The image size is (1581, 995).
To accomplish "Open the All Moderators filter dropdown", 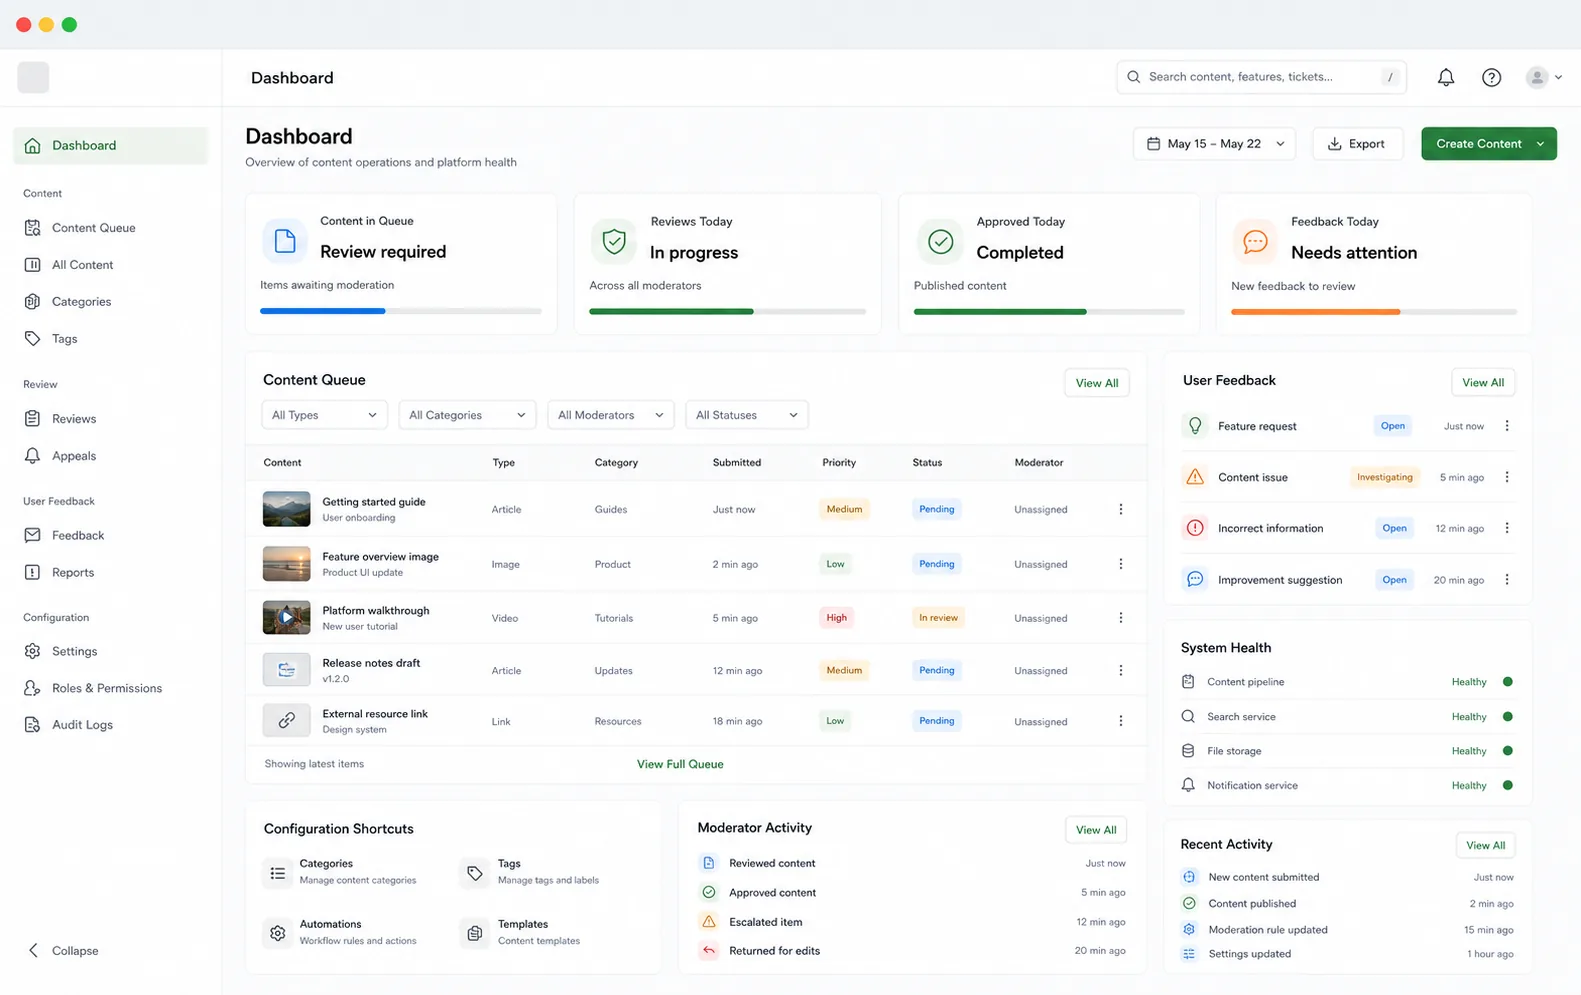I will point(611,415).
